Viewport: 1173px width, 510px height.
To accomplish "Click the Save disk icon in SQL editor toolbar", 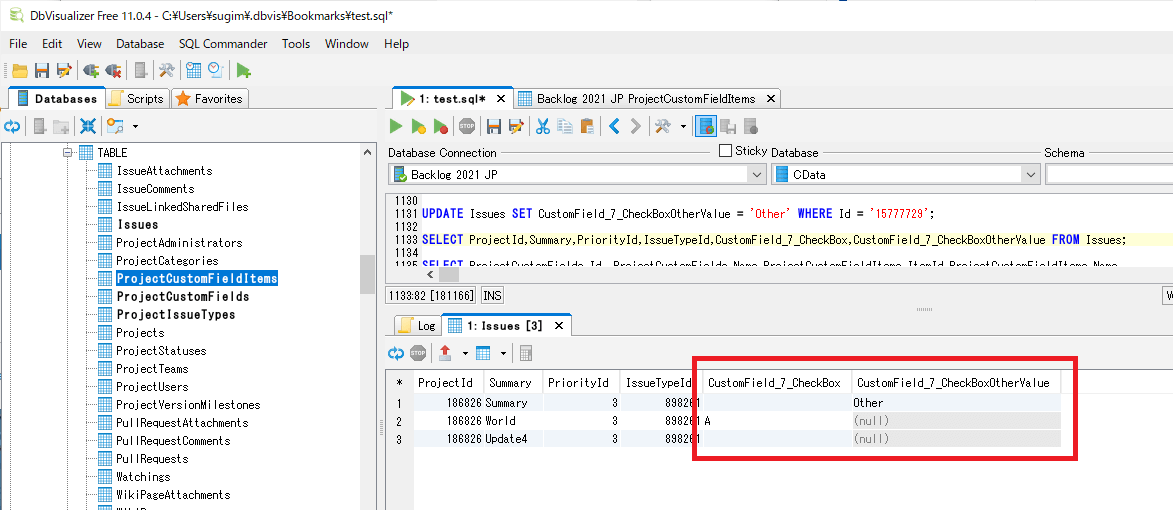I will 494,126.
